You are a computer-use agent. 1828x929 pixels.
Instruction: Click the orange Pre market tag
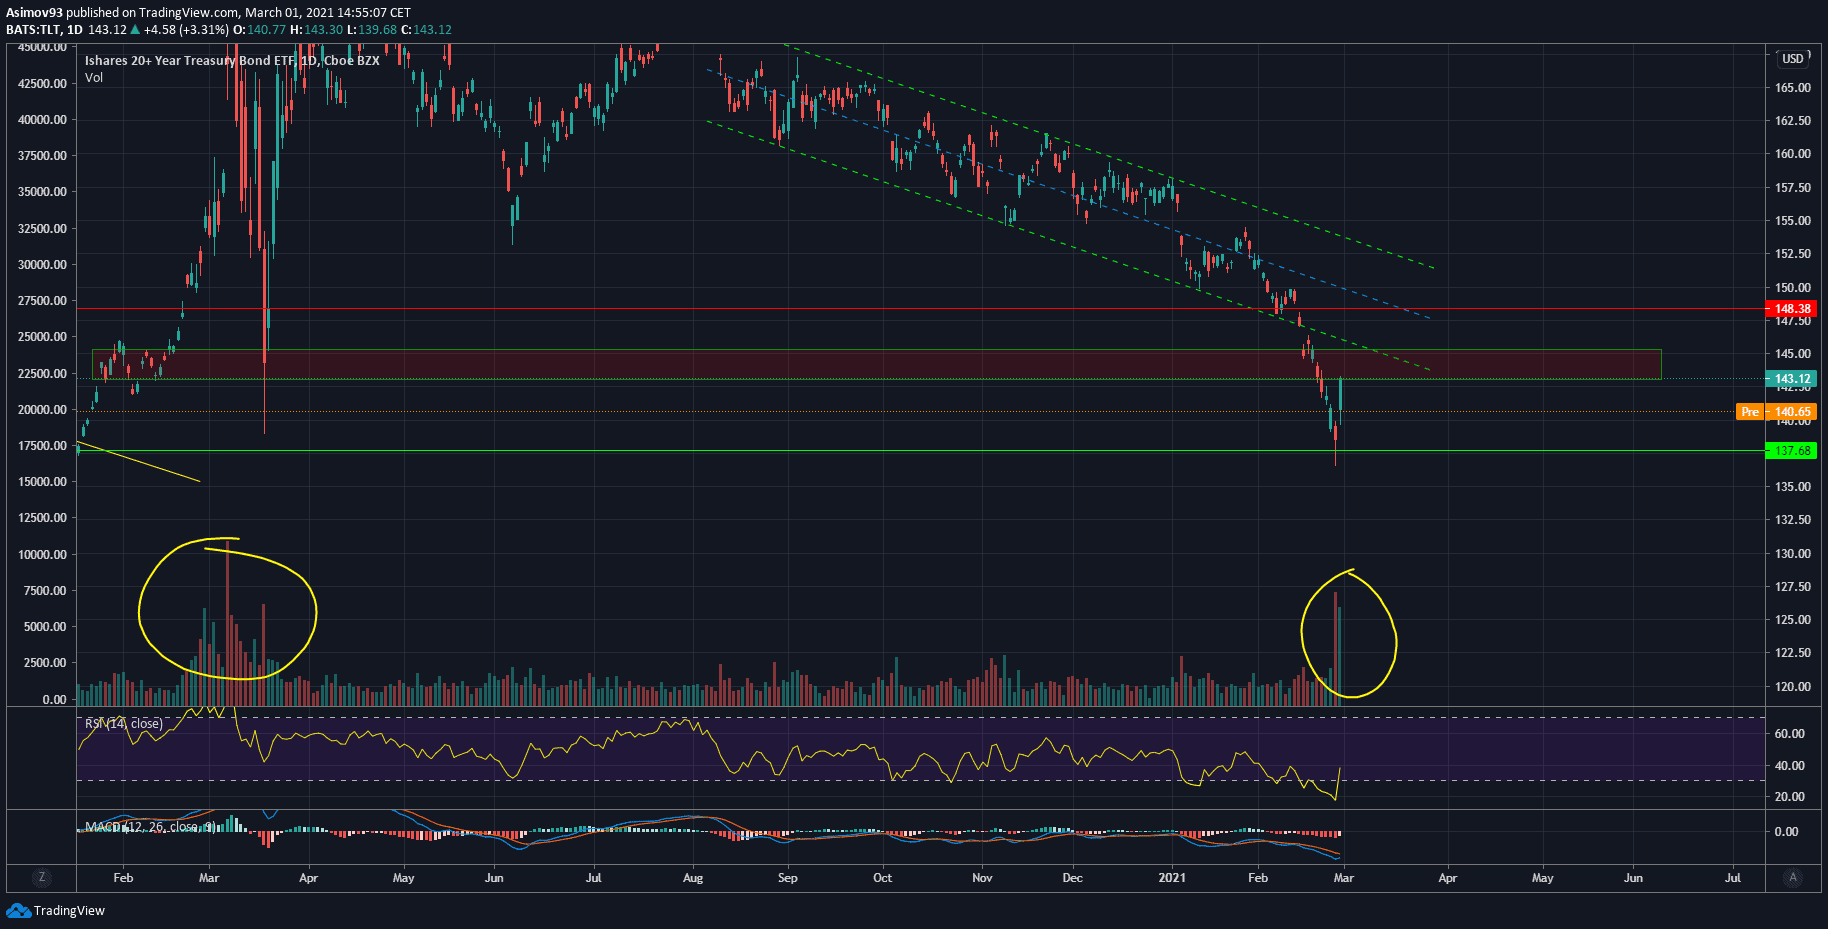coord(1749,412)
